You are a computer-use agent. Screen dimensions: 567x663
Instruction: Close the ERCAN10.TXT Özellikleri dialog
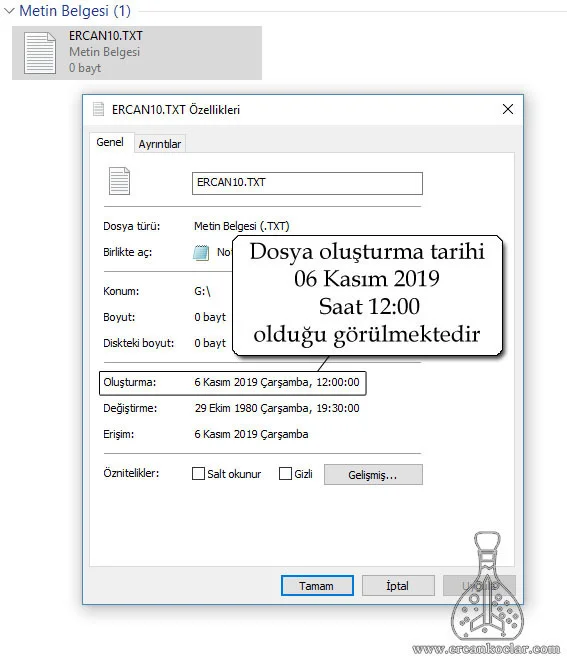point(508,109)
